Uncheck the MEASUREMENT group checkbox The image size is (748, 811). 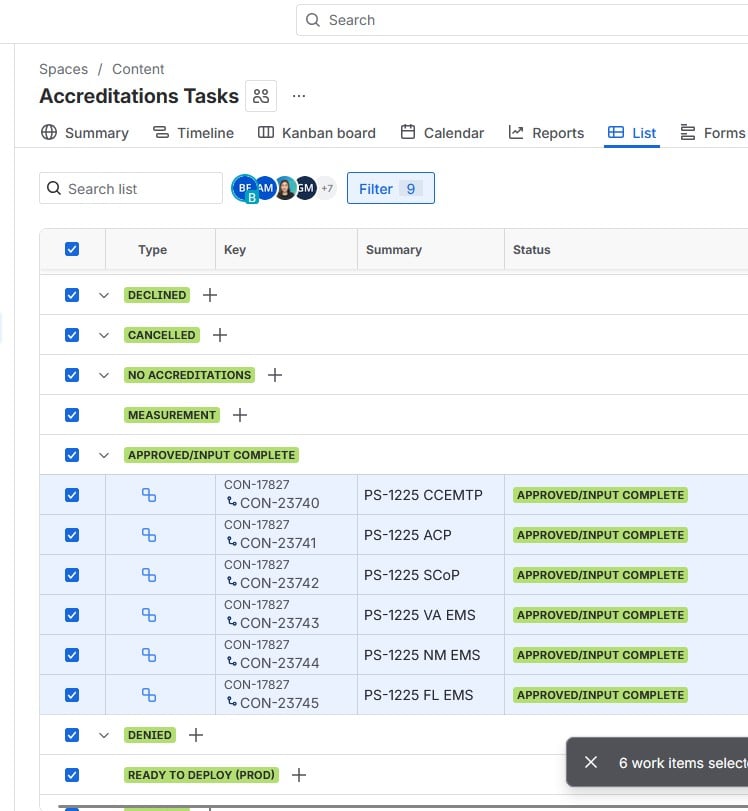coord(72,415)
